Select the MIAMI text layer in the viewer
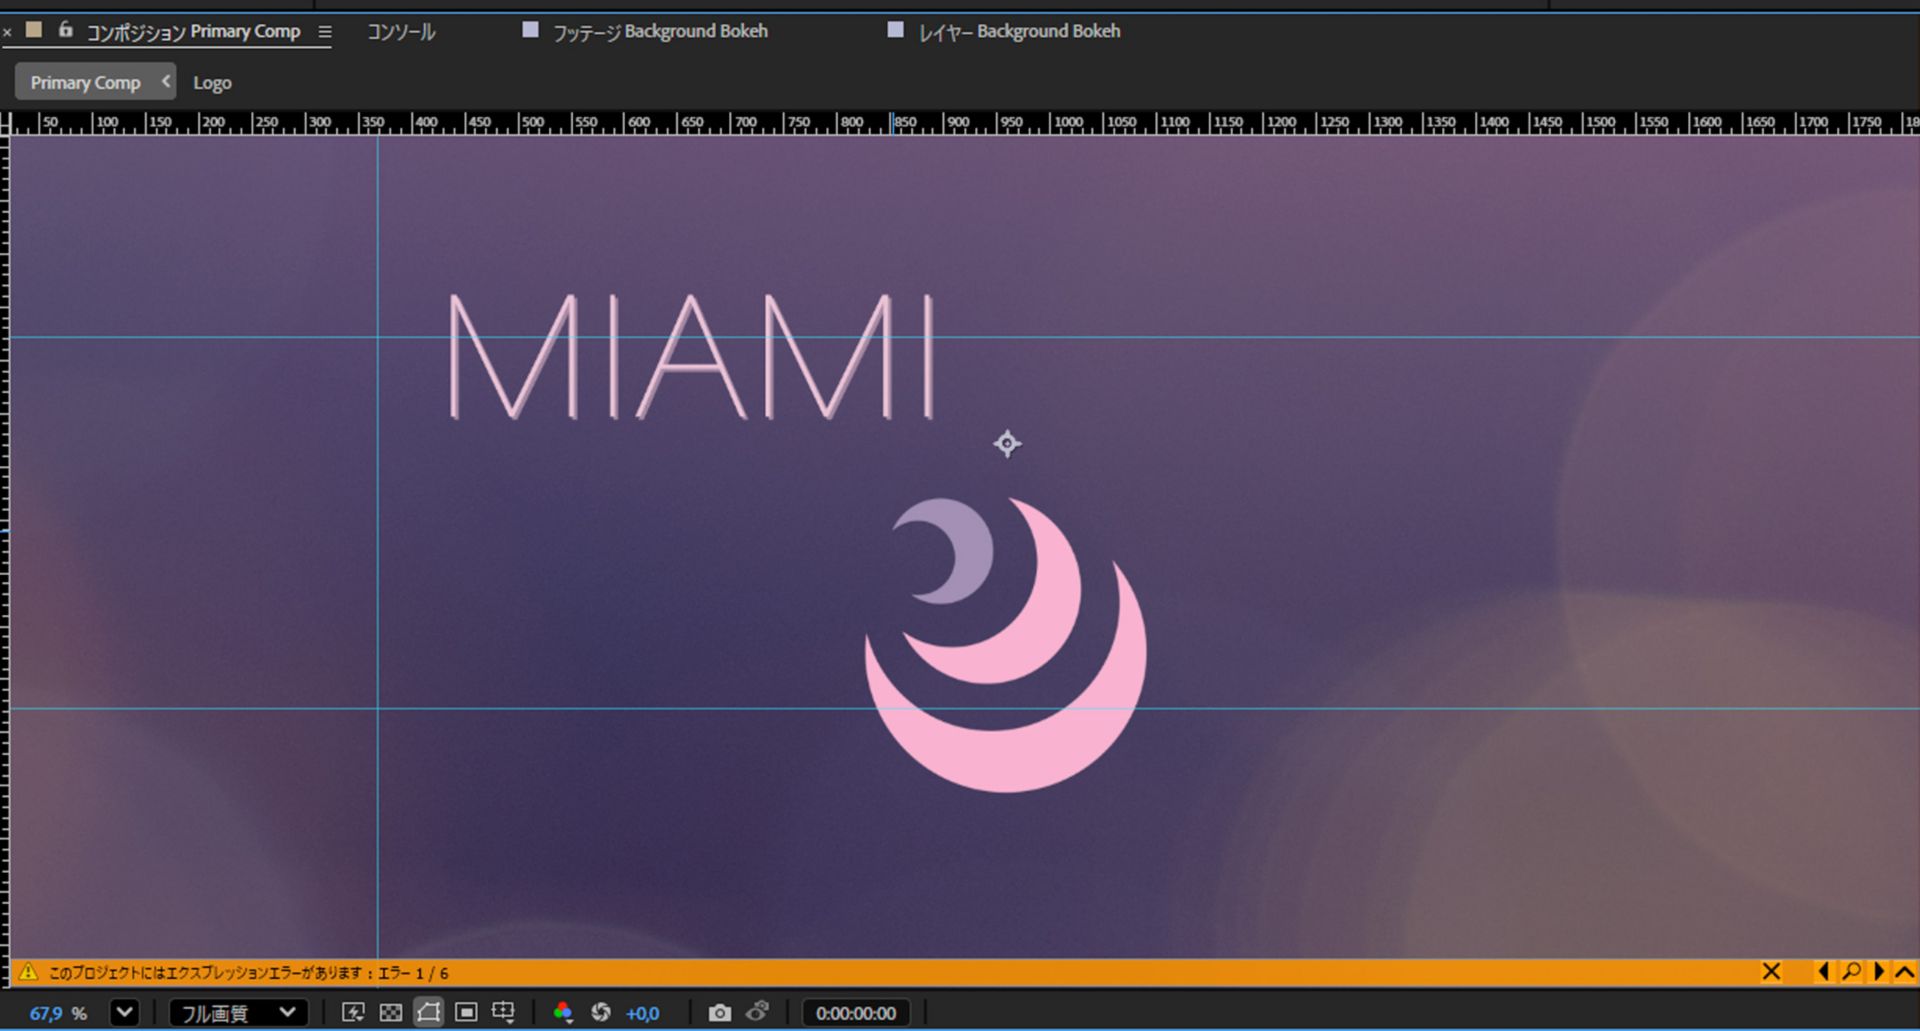Screen dimensions: 1920x1031 (x=691, y=356)
